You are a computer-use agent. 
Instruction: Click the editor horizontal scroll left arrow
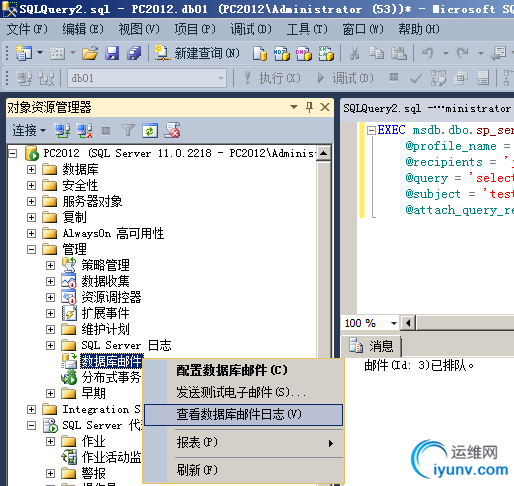pos(408,323)
